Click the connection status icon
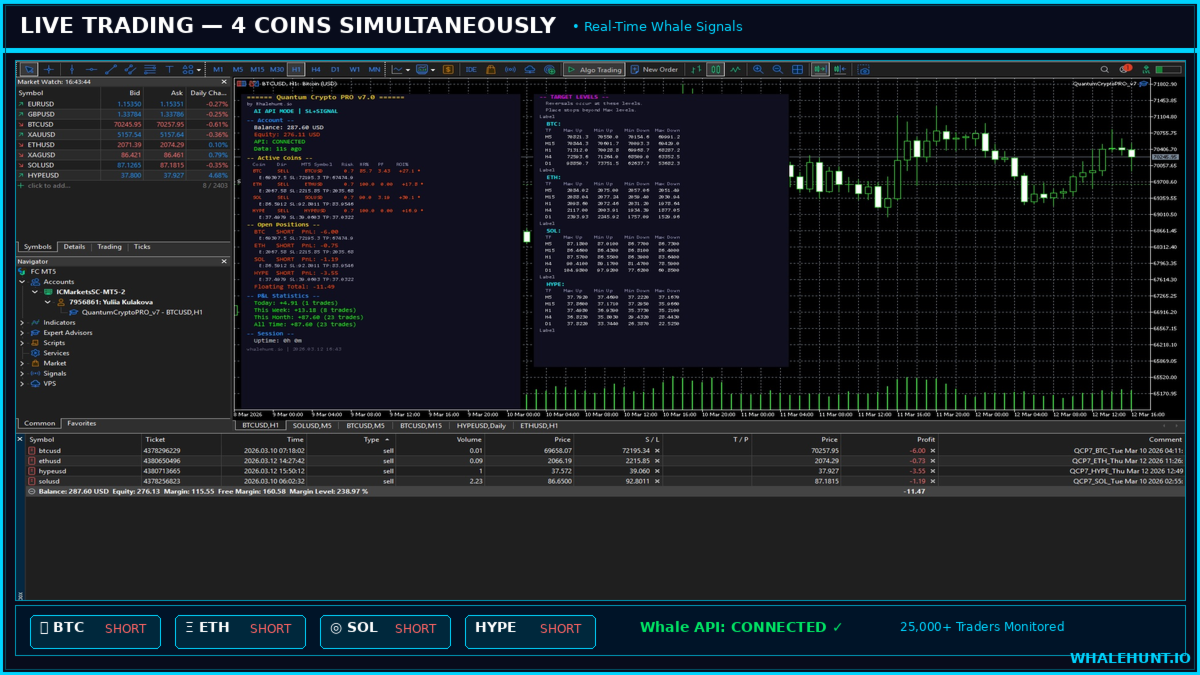 (x=1146, y=69)
